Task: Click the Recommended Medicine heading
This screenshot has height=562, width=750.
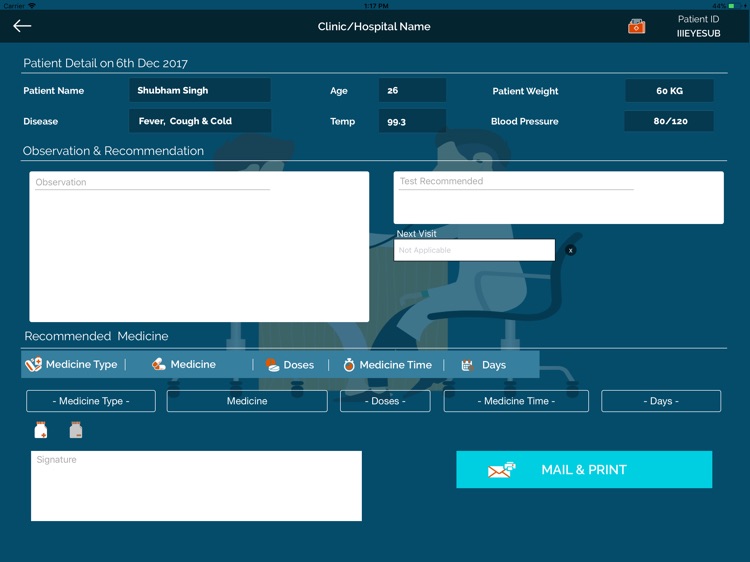Action: tap(96, 336)
